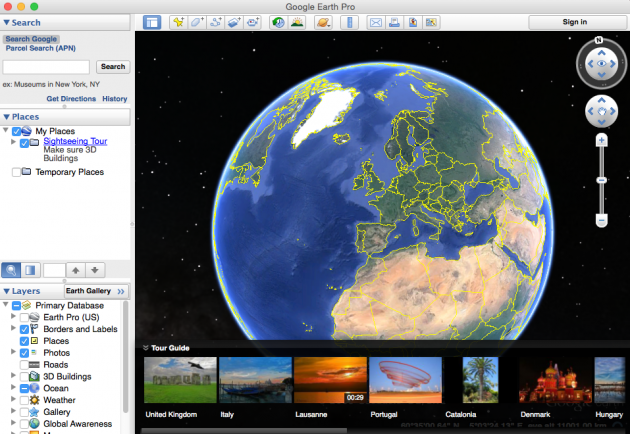The image size is (630, 434).
Task: Open the Sightseeing Tour link
Action: pos(75,142)
